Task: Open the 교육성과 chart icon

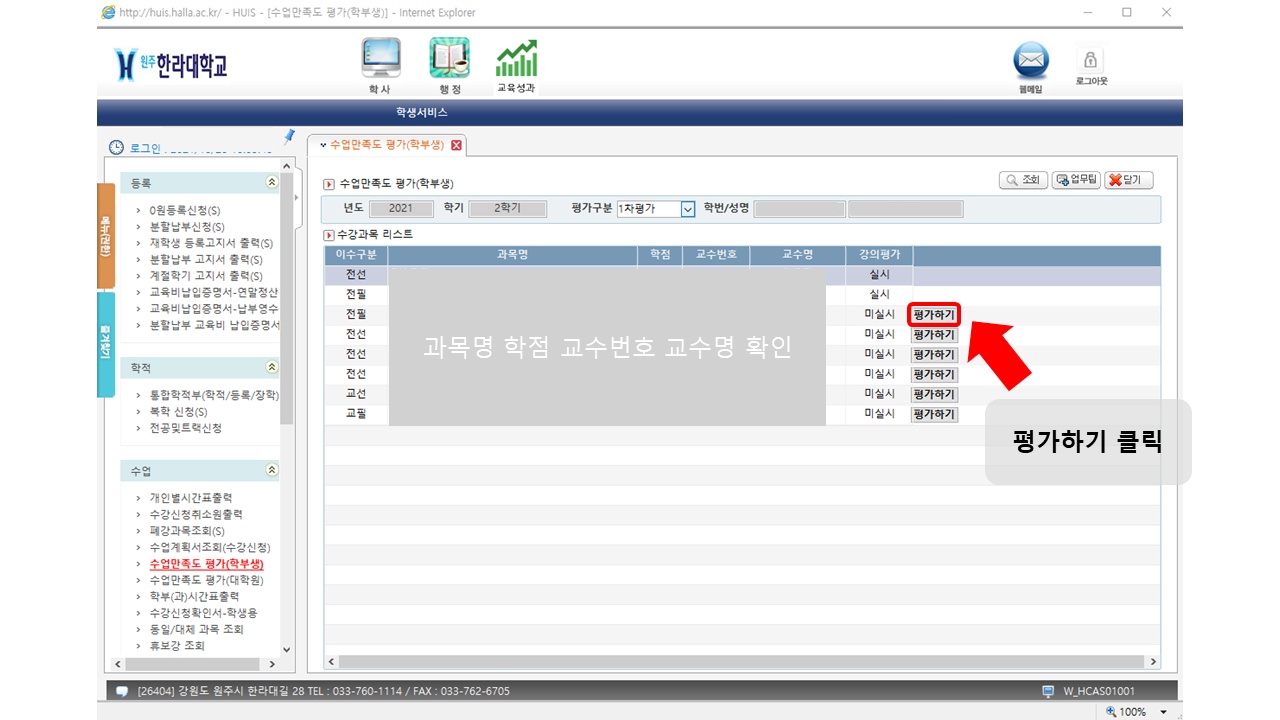Action: [516, 59]
